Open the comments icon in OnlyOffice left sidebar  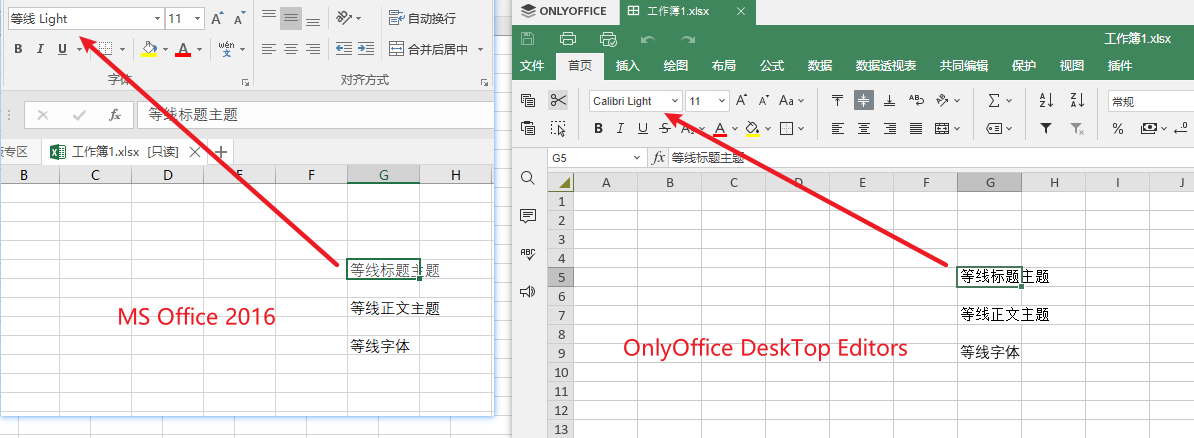click(x=528, y=216)
